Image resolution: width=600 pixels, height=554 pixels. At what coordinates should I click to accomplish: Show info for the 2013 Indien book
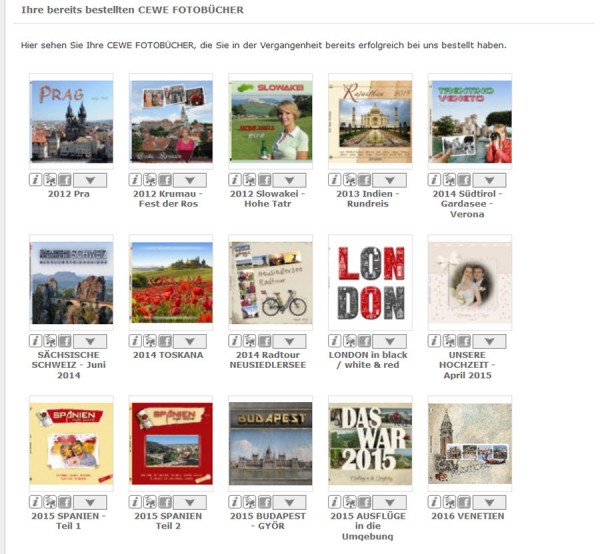click(x=334, y=180)
